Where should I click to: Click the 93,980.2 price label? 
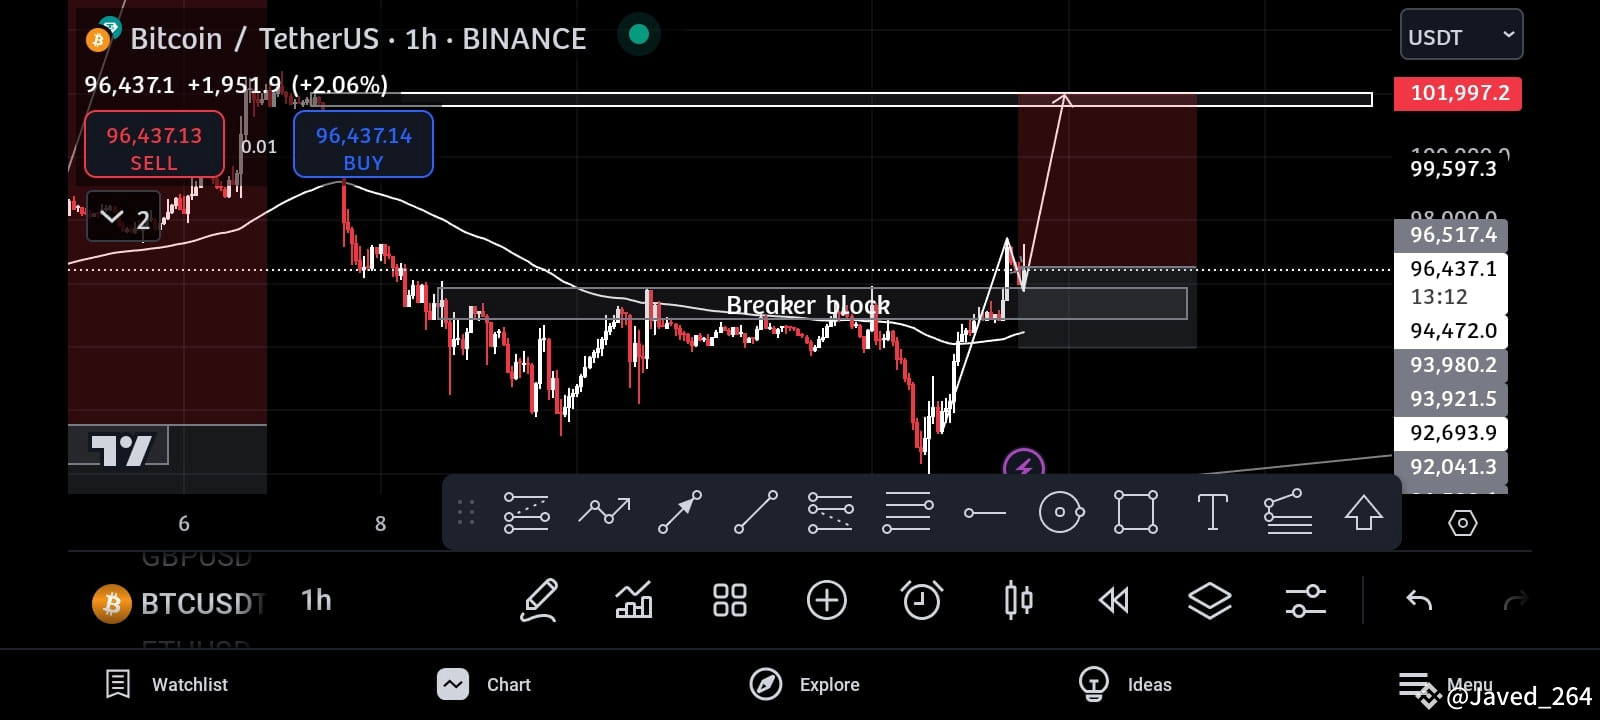[1451, 365]
